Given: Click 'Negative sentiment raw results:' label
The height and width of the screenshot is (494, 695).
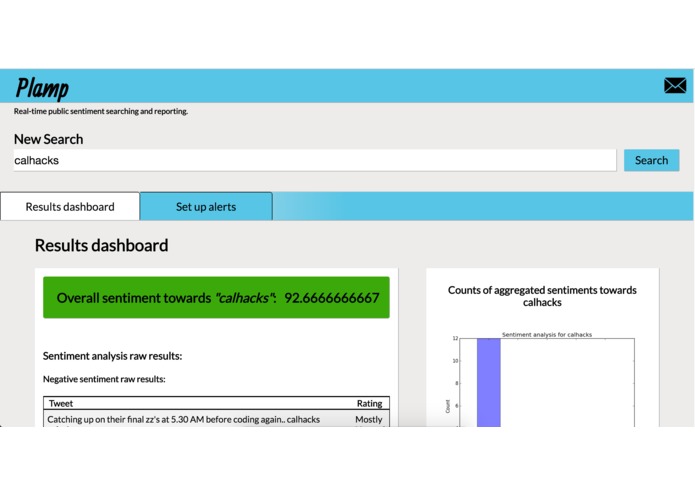Looking at the screenshot, I should tap(104, 379).
